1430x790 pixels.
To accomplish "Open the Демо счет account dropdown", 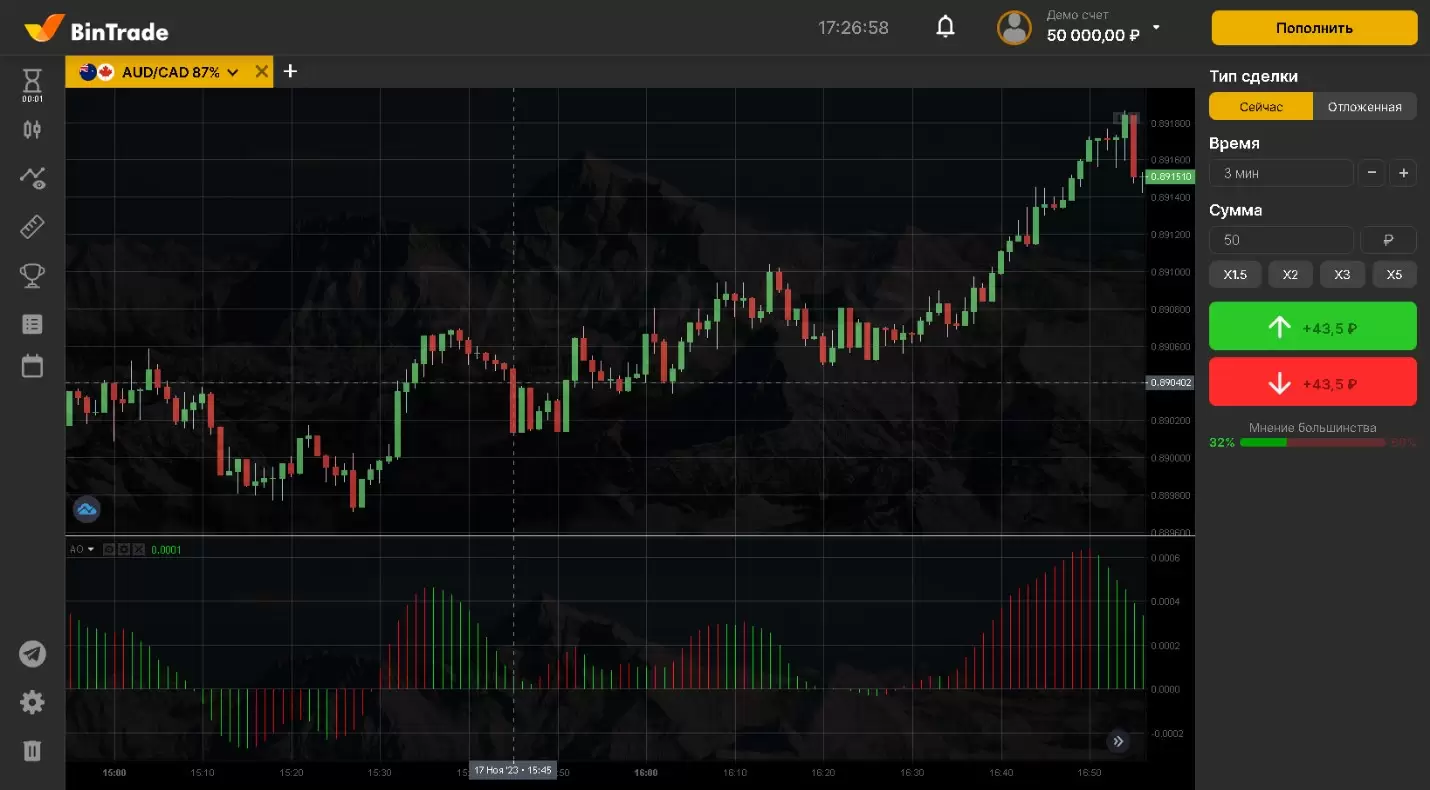I will point(1157,27).
